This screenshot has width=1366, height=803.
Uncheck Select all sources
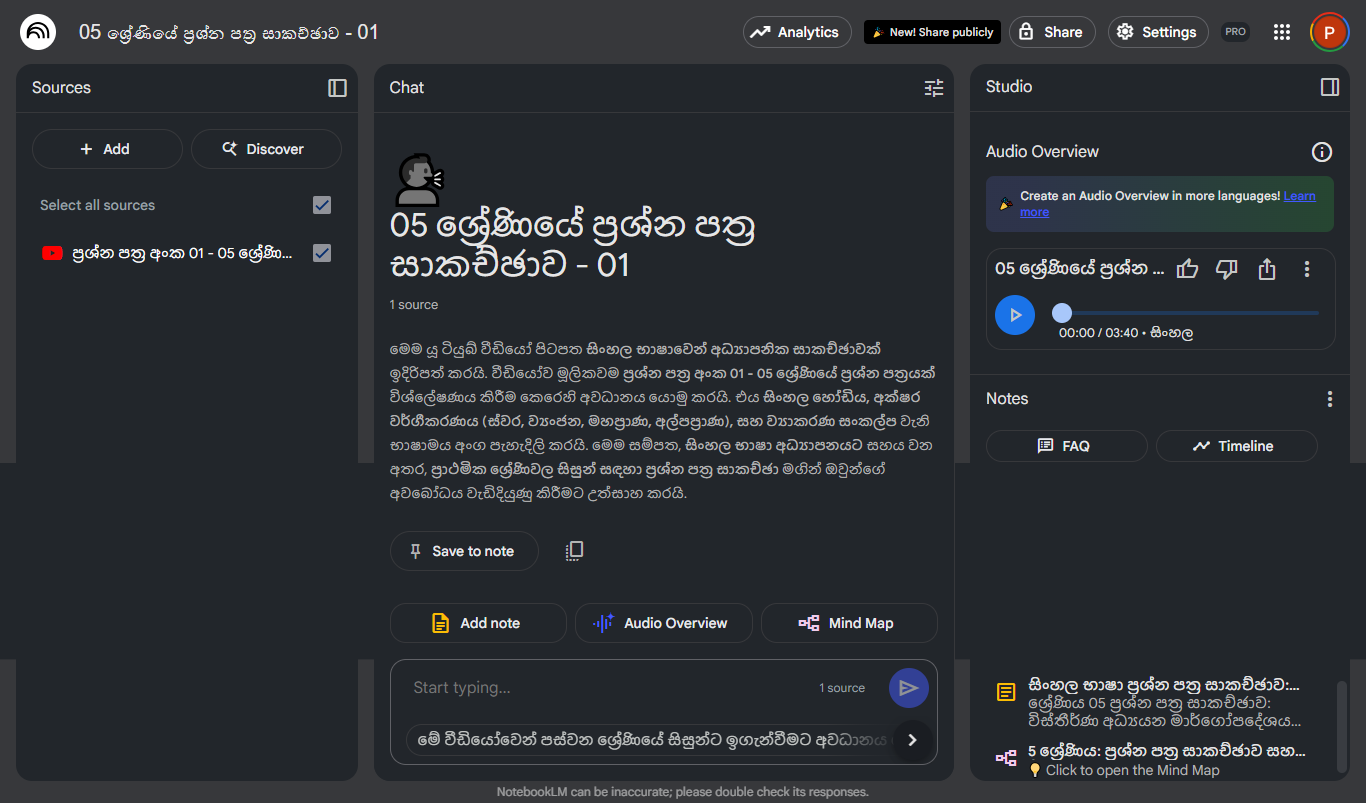coord(321,205)
